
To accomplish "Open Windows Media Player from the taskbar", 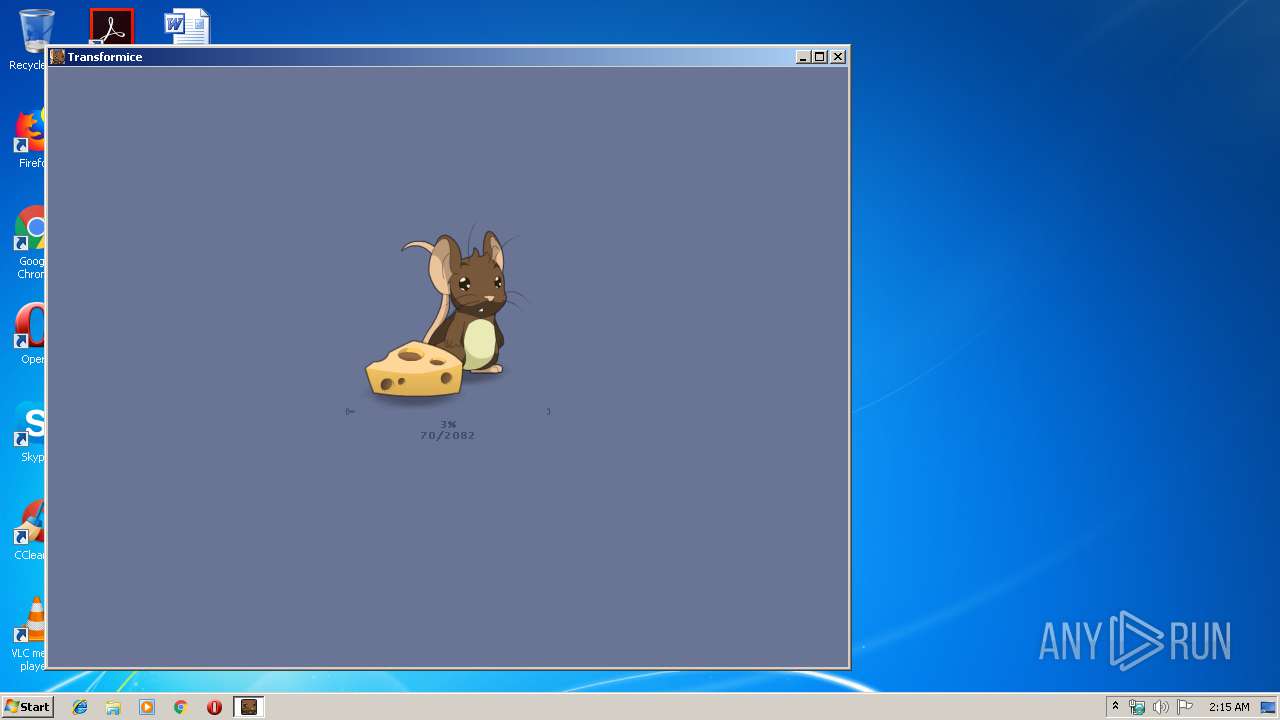I will (147, 707).
